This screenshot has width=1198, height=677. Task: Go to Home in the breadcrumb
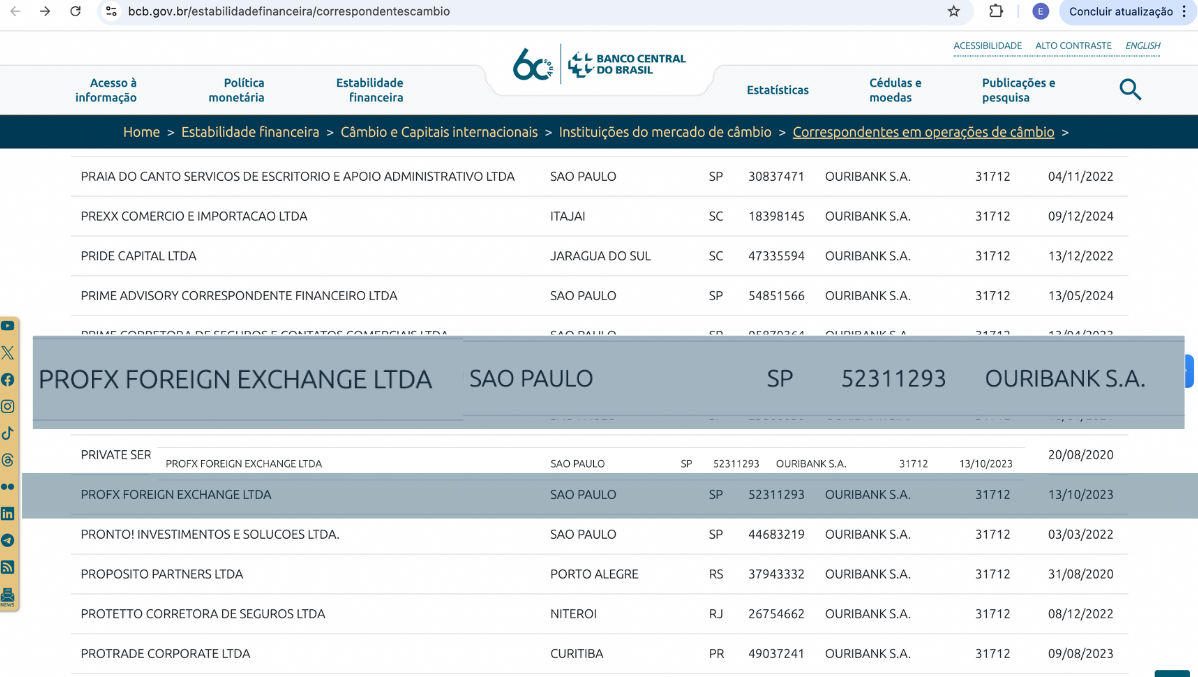(x=141, y=132)
